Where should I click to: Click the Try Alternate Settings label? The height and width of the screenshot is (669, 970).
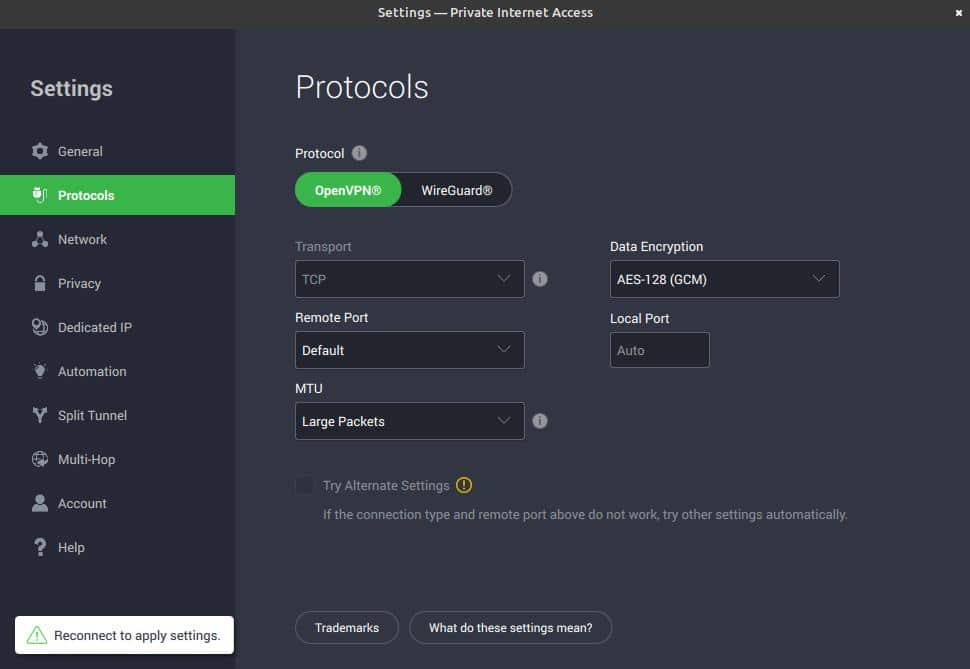click(x=386, y=485)
